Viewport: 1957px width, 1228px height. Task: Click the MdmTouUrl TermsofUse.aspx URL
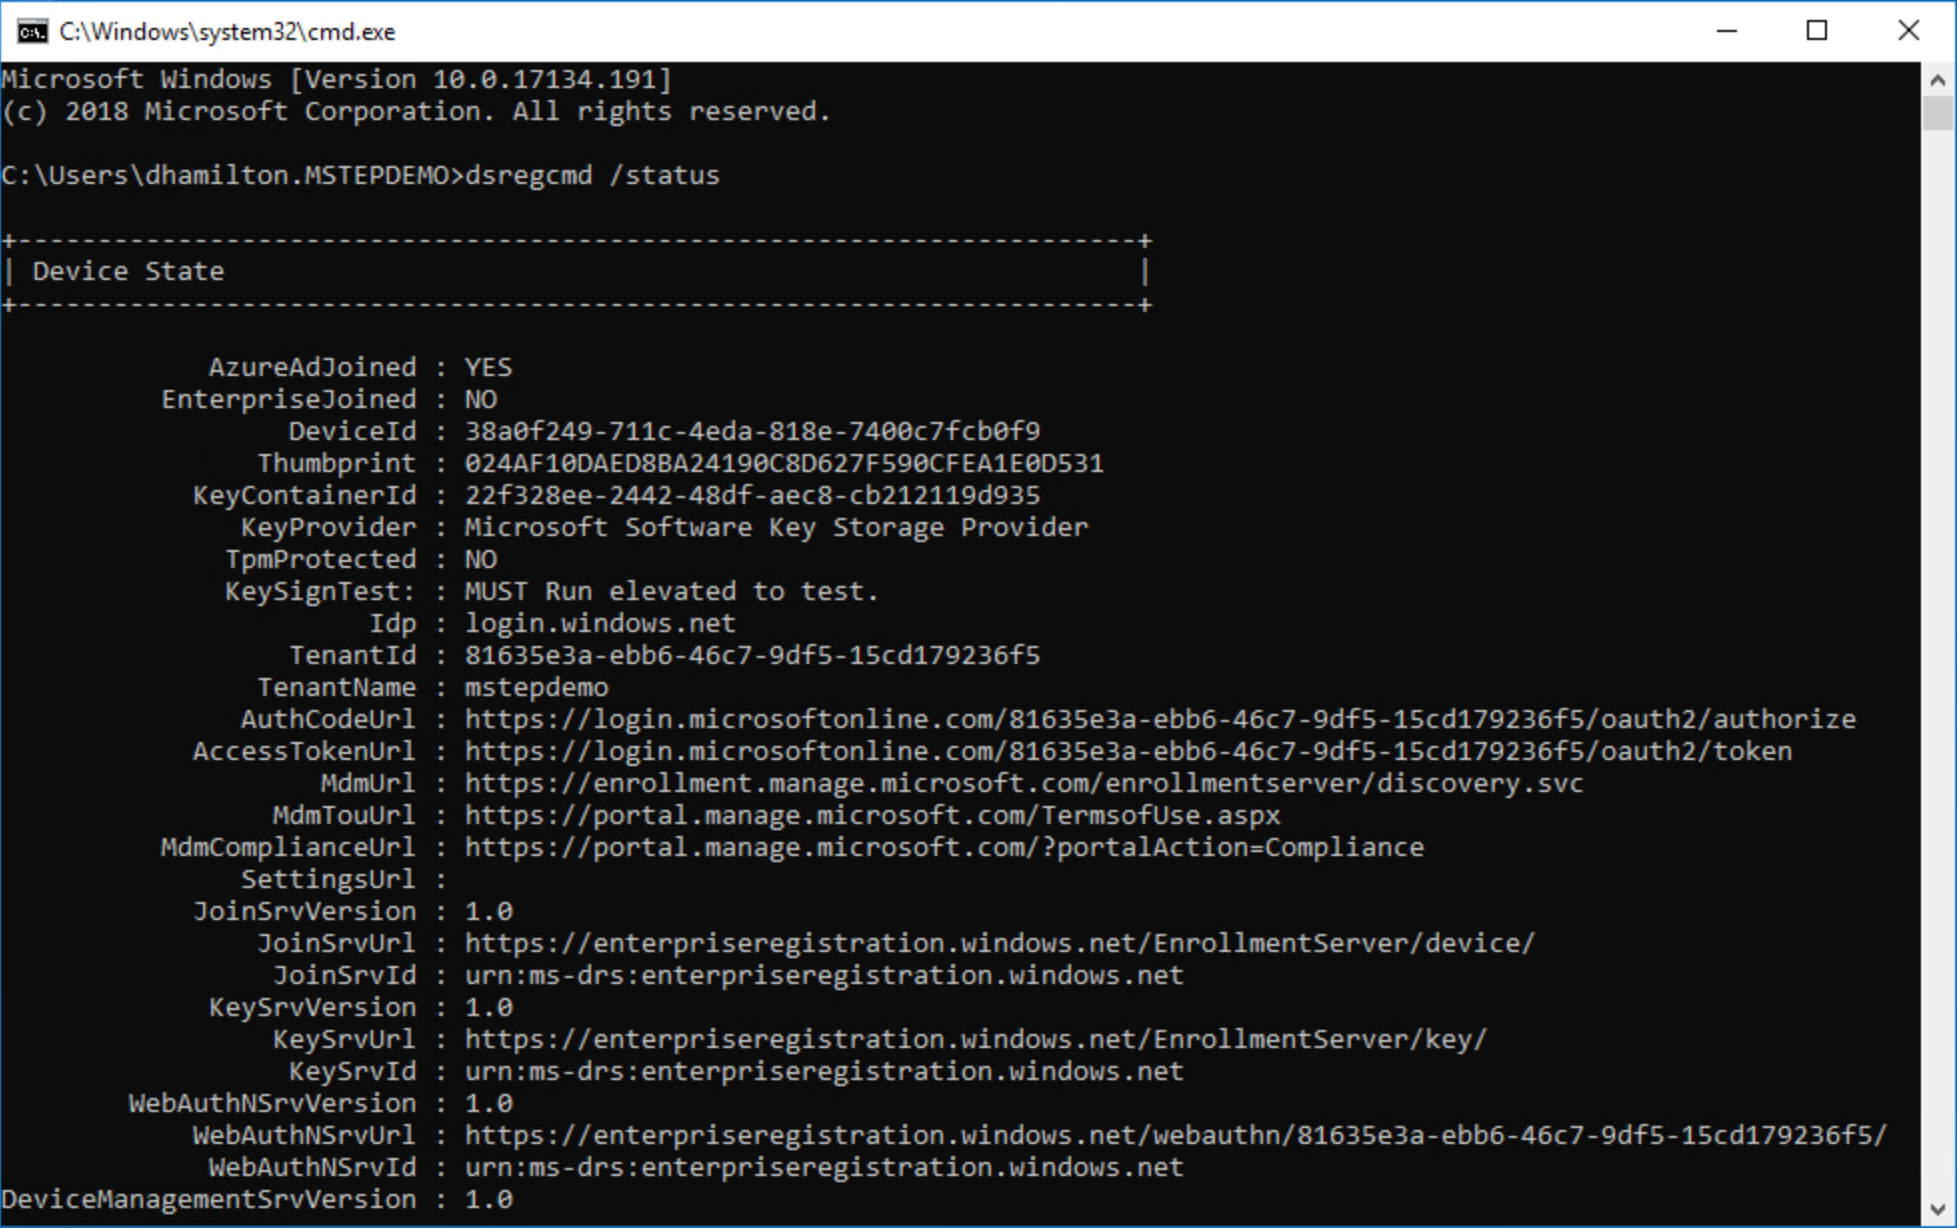pyautogui.click(x=872, y=815)
